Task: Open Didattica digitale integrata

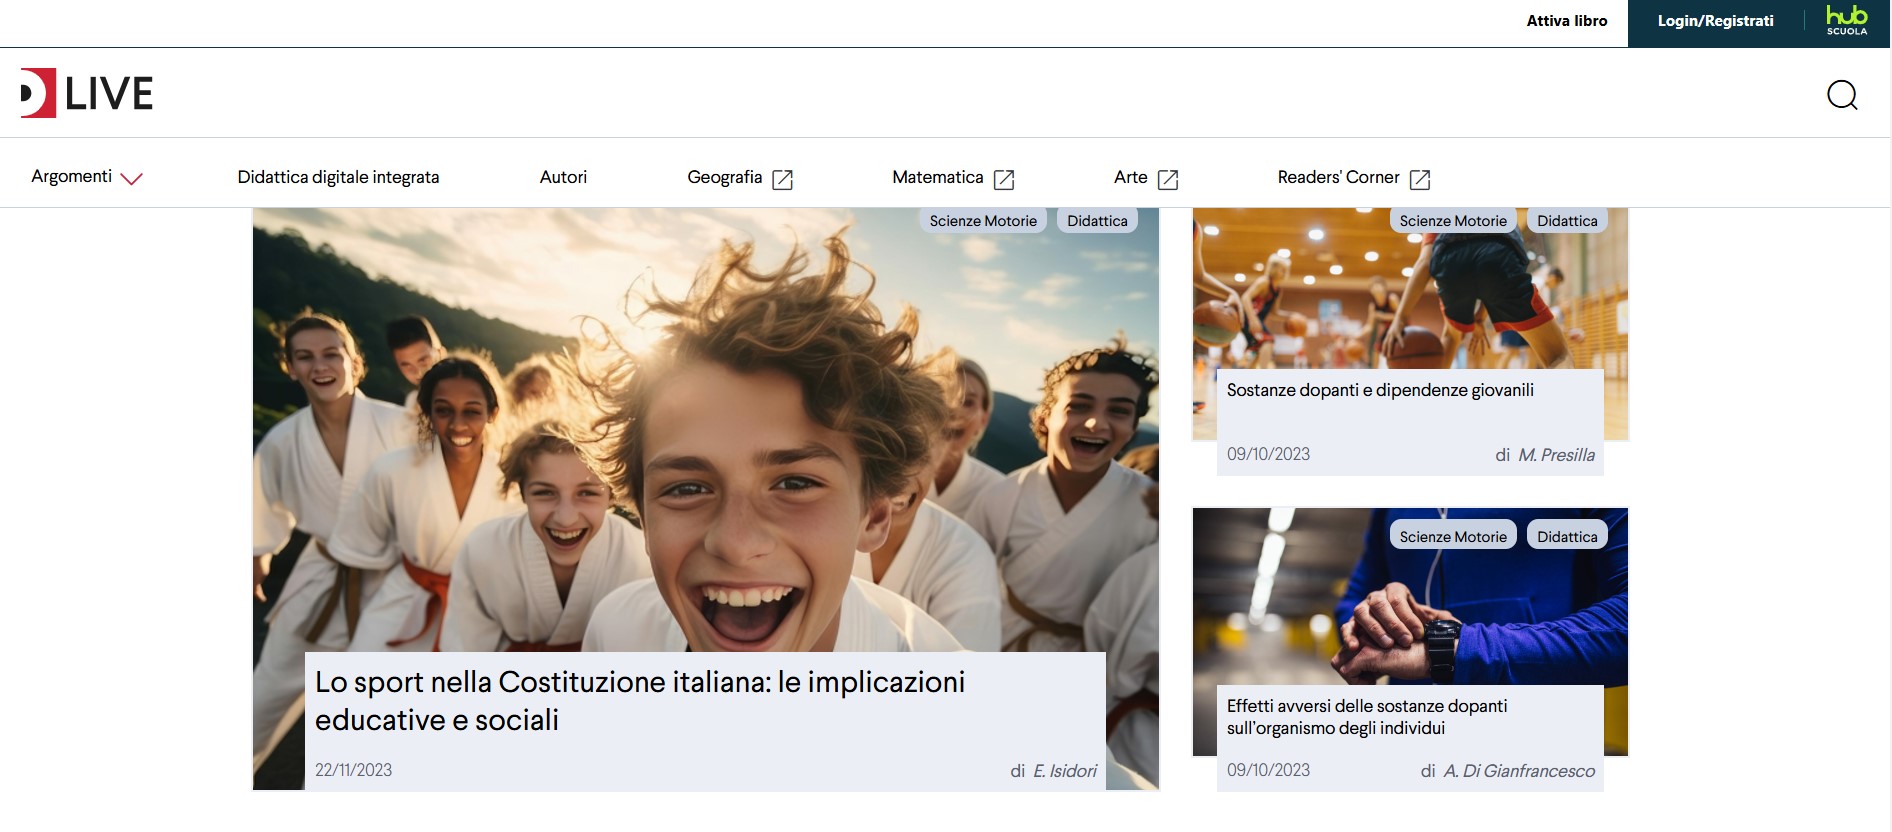Action: pos(338,177)
